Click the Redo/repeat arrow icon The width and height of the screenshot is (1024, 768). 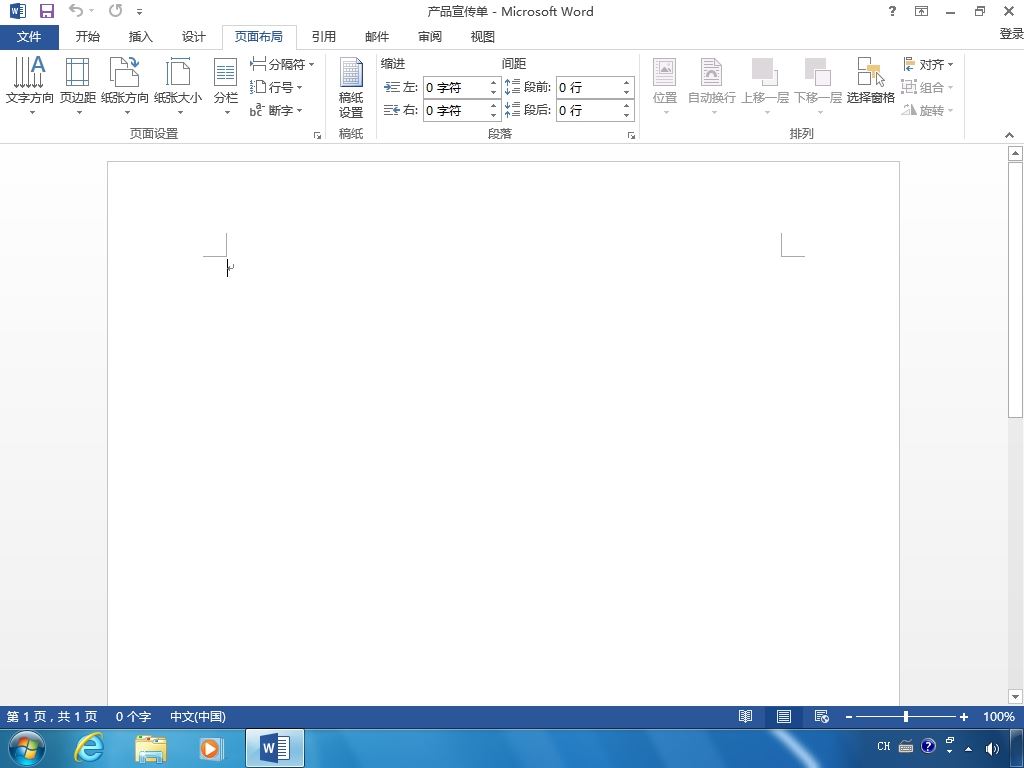tap(116, 10)
